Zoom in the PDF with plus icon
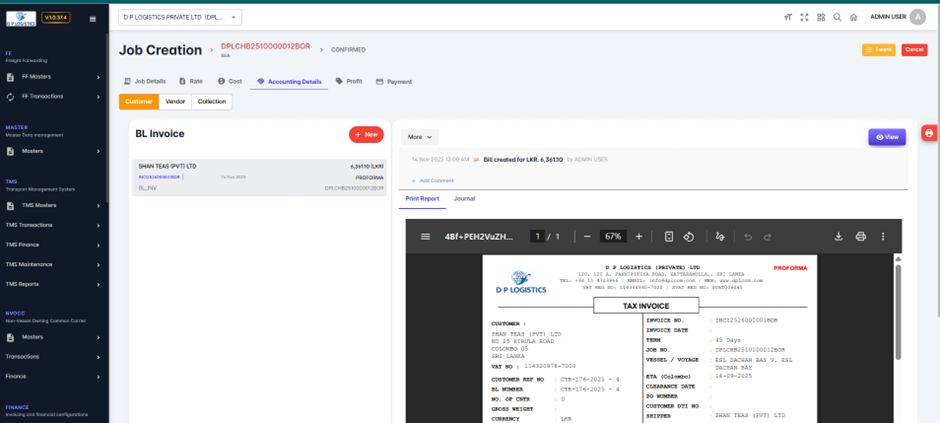940x423 pixels. point(639,237)
